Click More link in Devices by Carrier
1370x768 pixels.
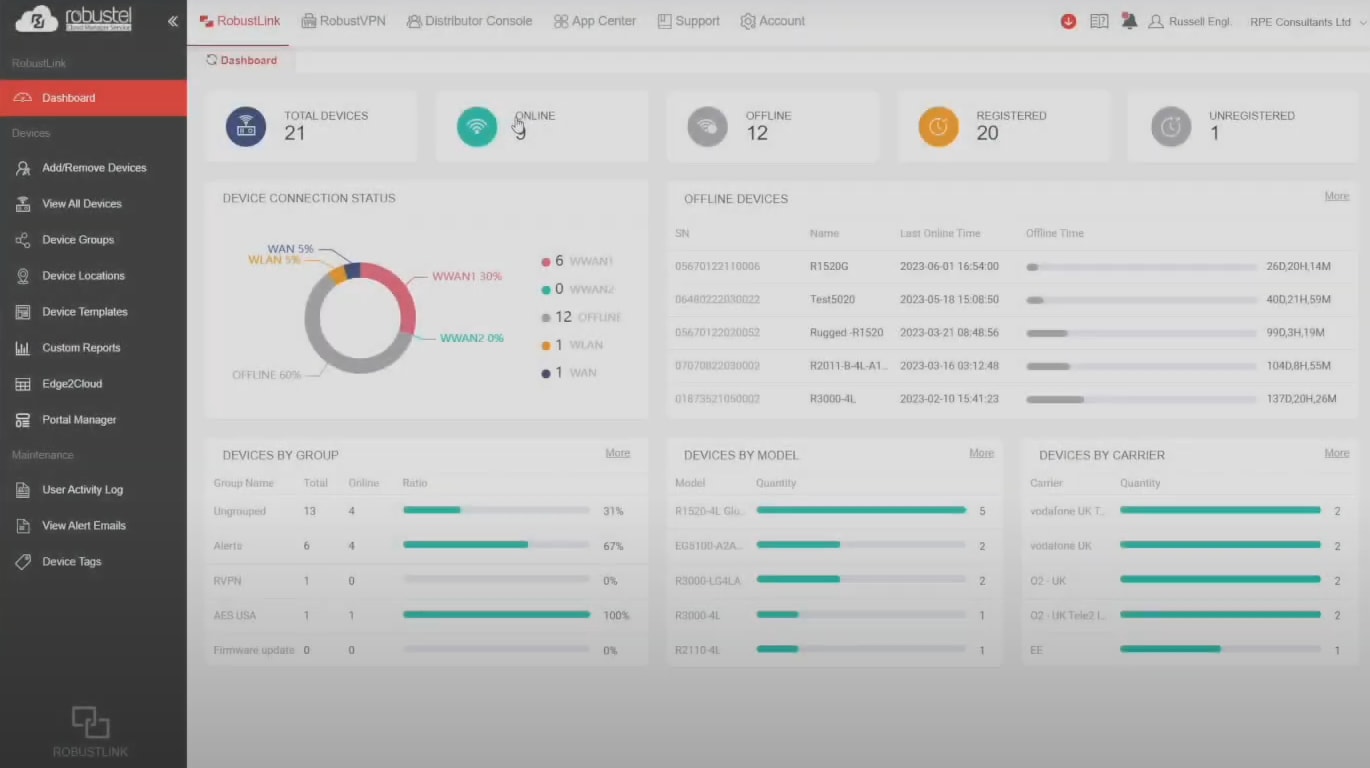click(x=1337, y=453)
